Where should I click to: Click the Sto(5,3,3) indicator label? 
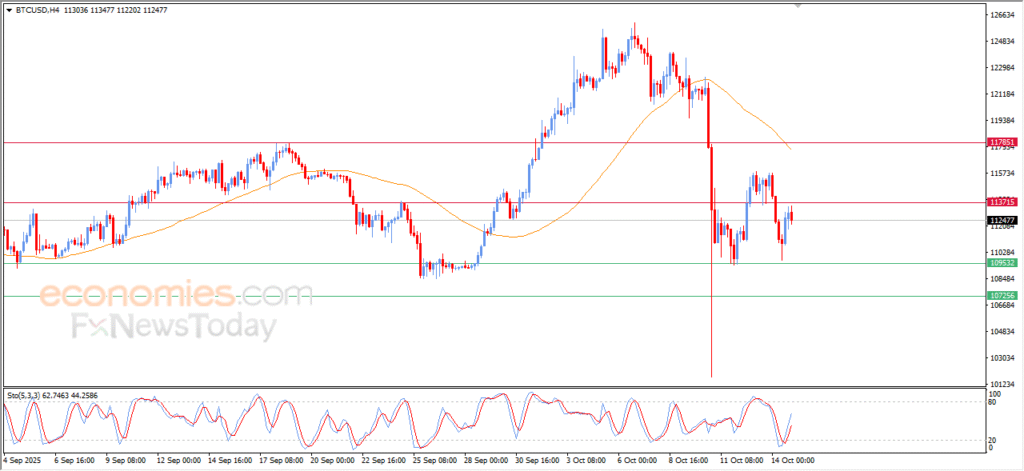[x=27, y=396]
